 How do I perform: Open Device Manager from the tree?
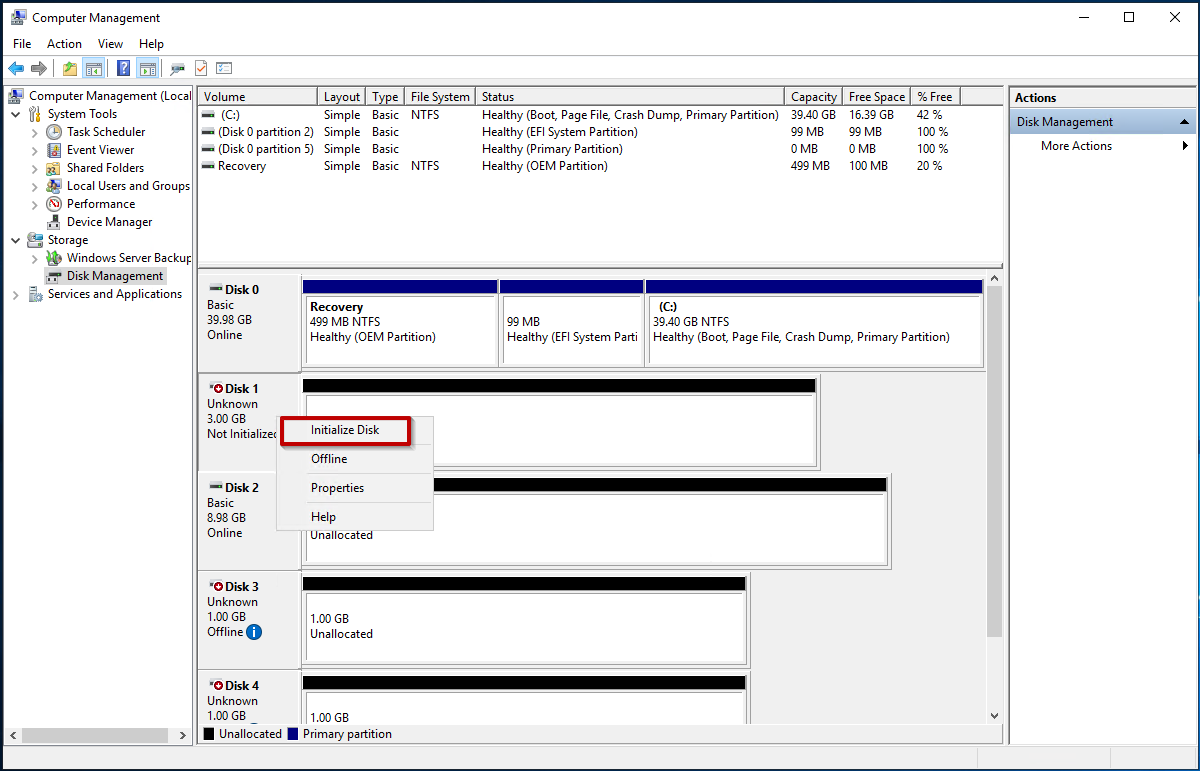(x=109, y=222)
